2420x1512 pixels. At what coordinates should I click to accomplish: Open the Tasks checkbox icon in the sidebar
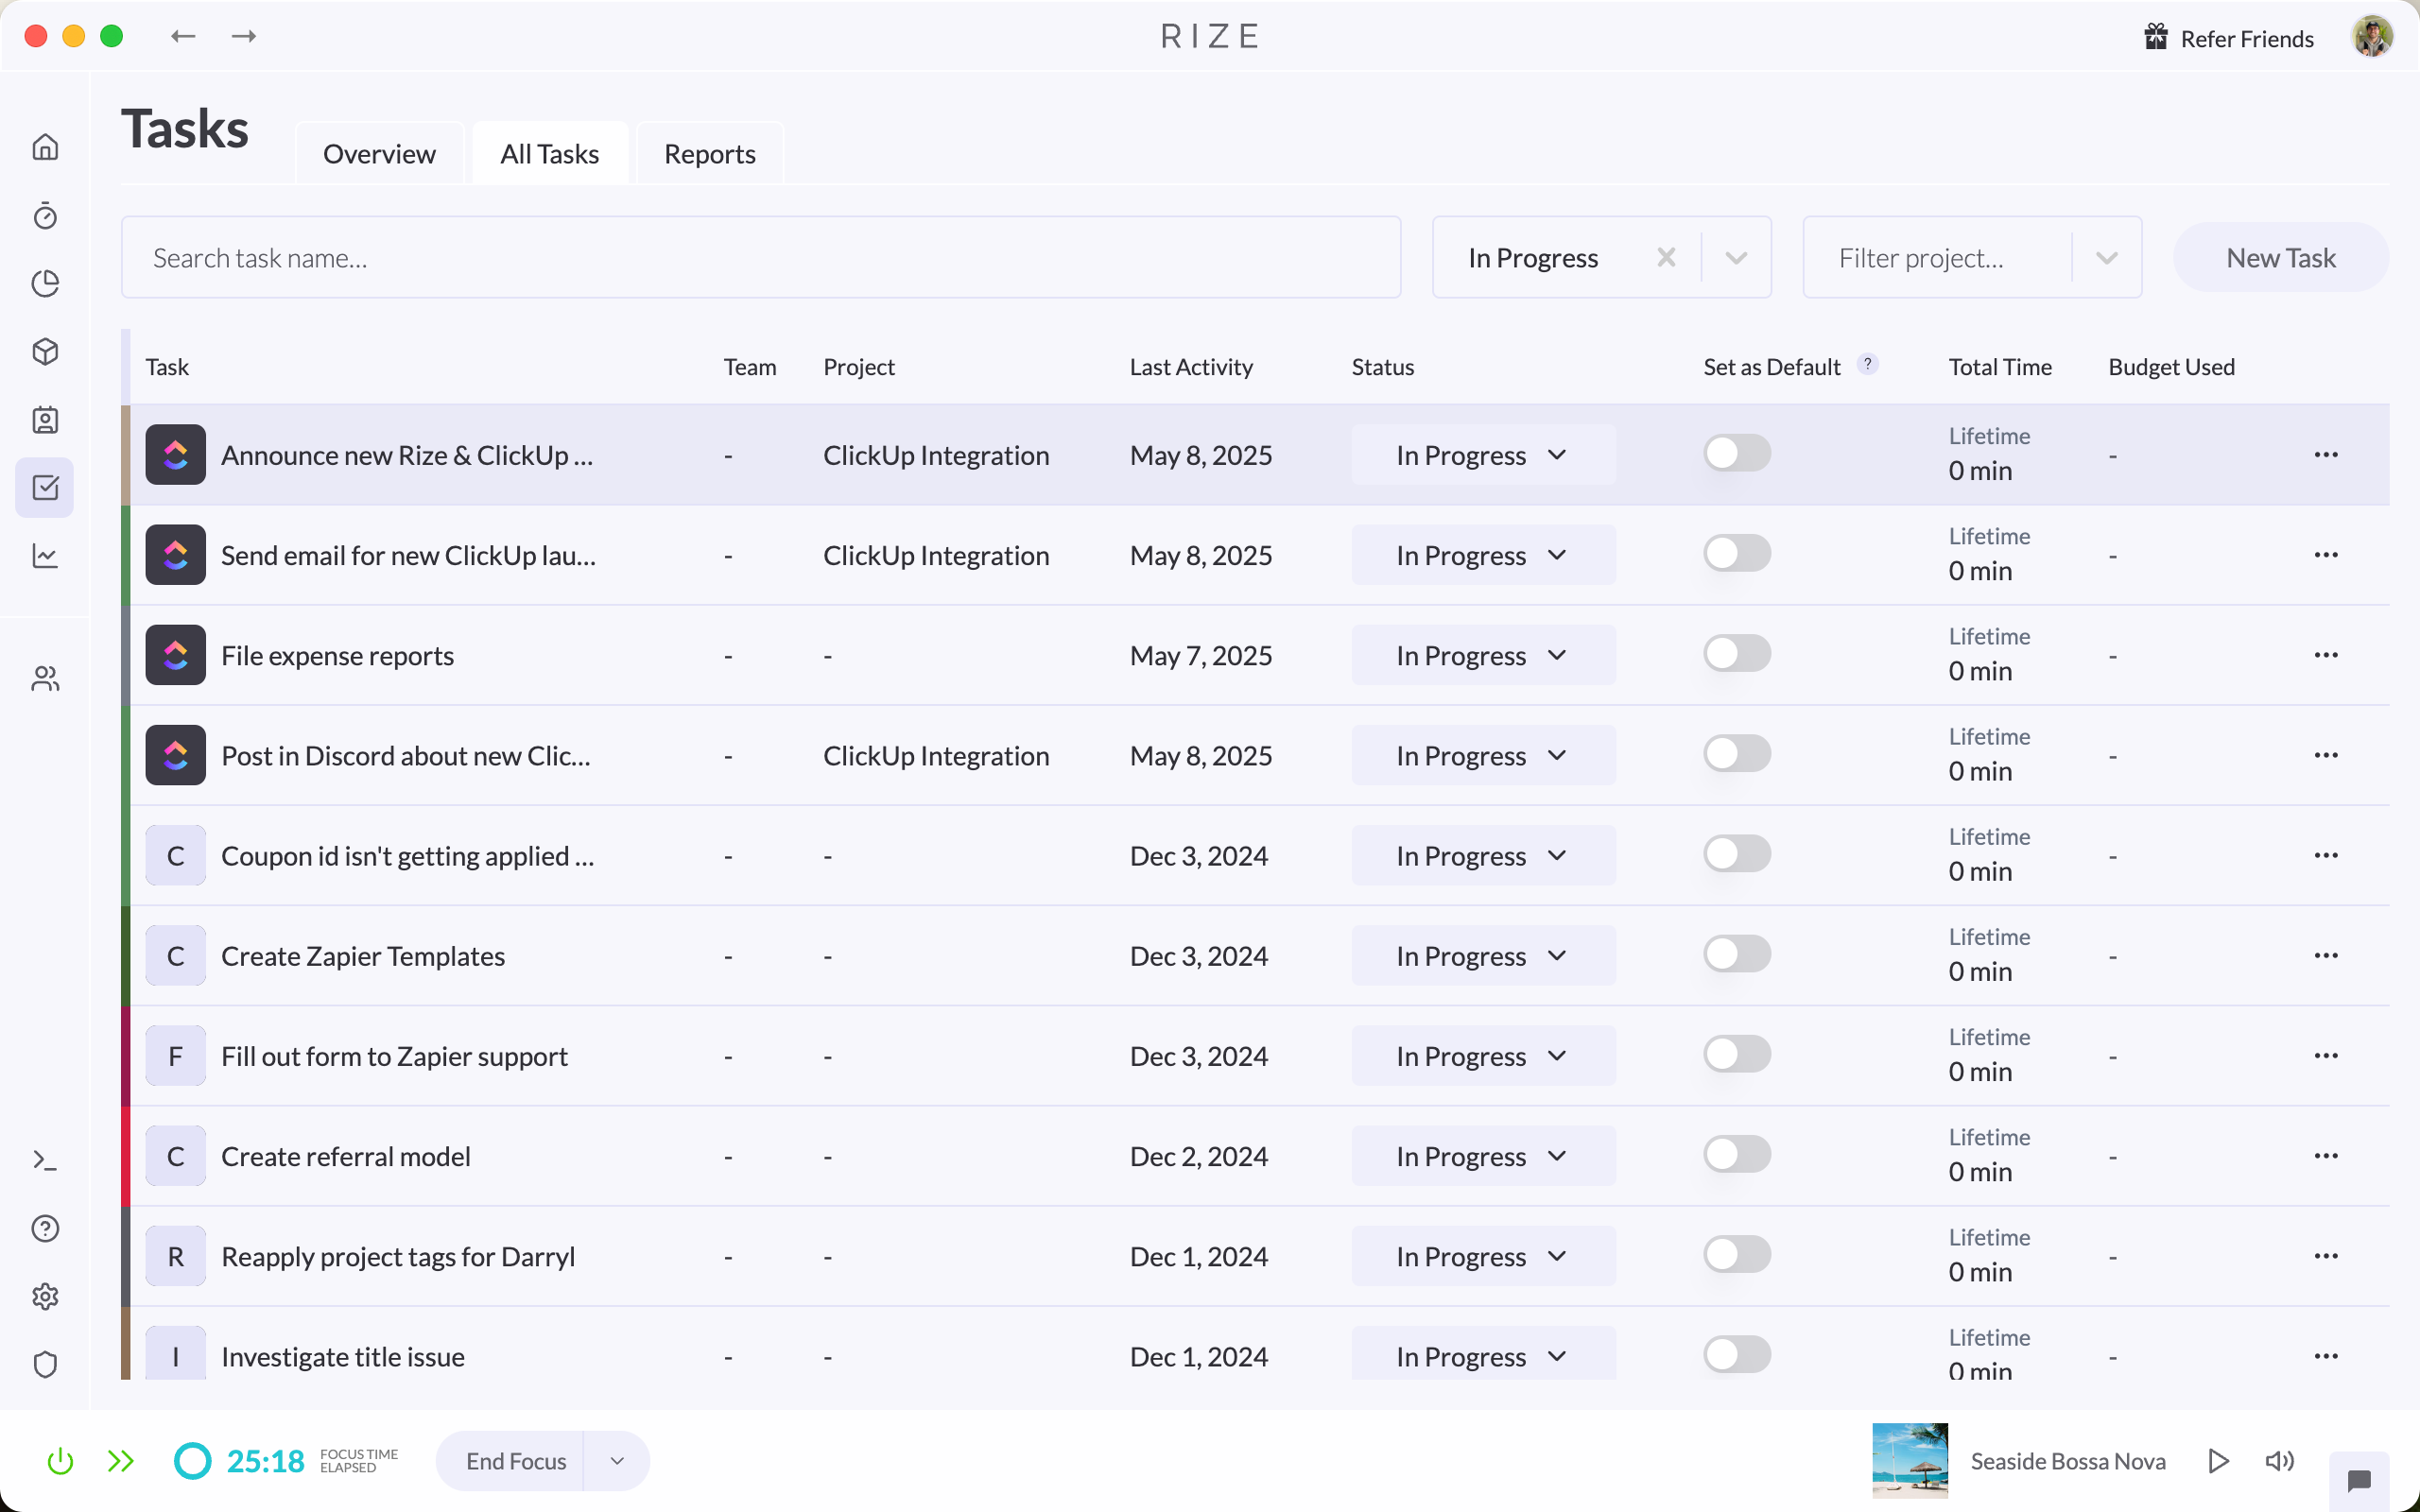click(45, 488)
